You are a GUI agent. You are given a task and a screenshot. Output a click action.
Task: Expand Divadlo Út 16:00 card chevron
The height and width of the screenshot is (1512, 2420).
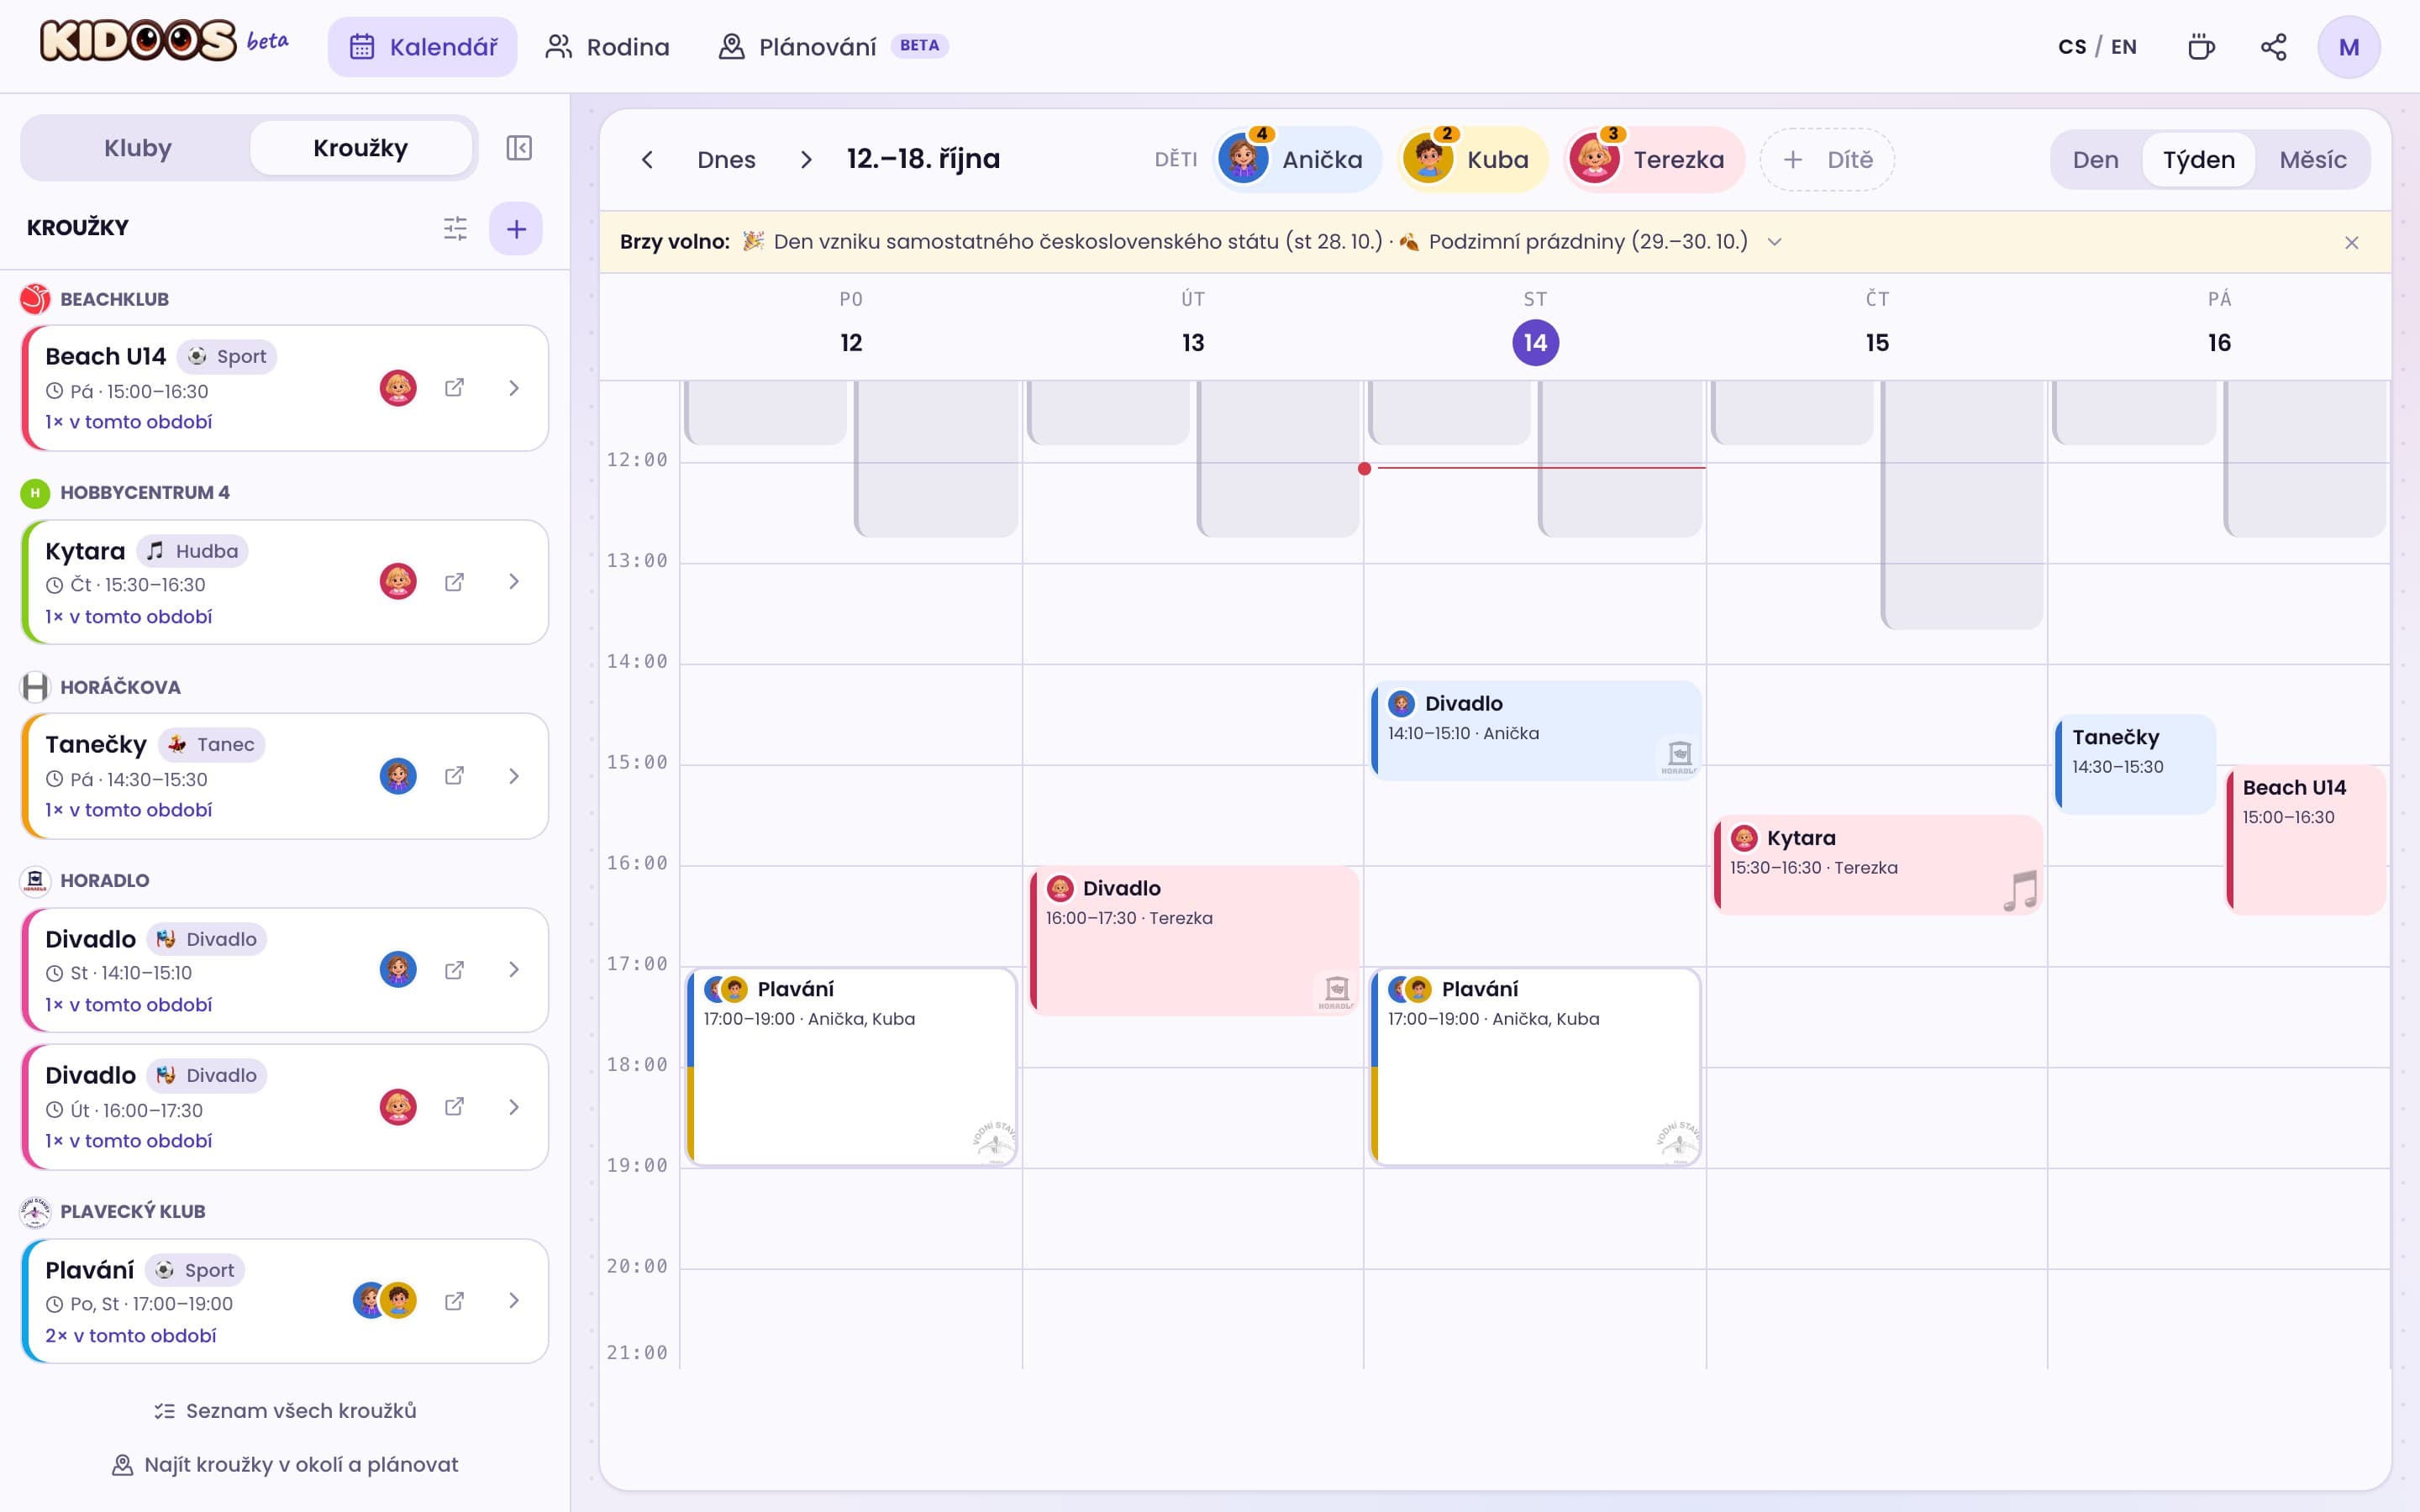pos(514,1107)
